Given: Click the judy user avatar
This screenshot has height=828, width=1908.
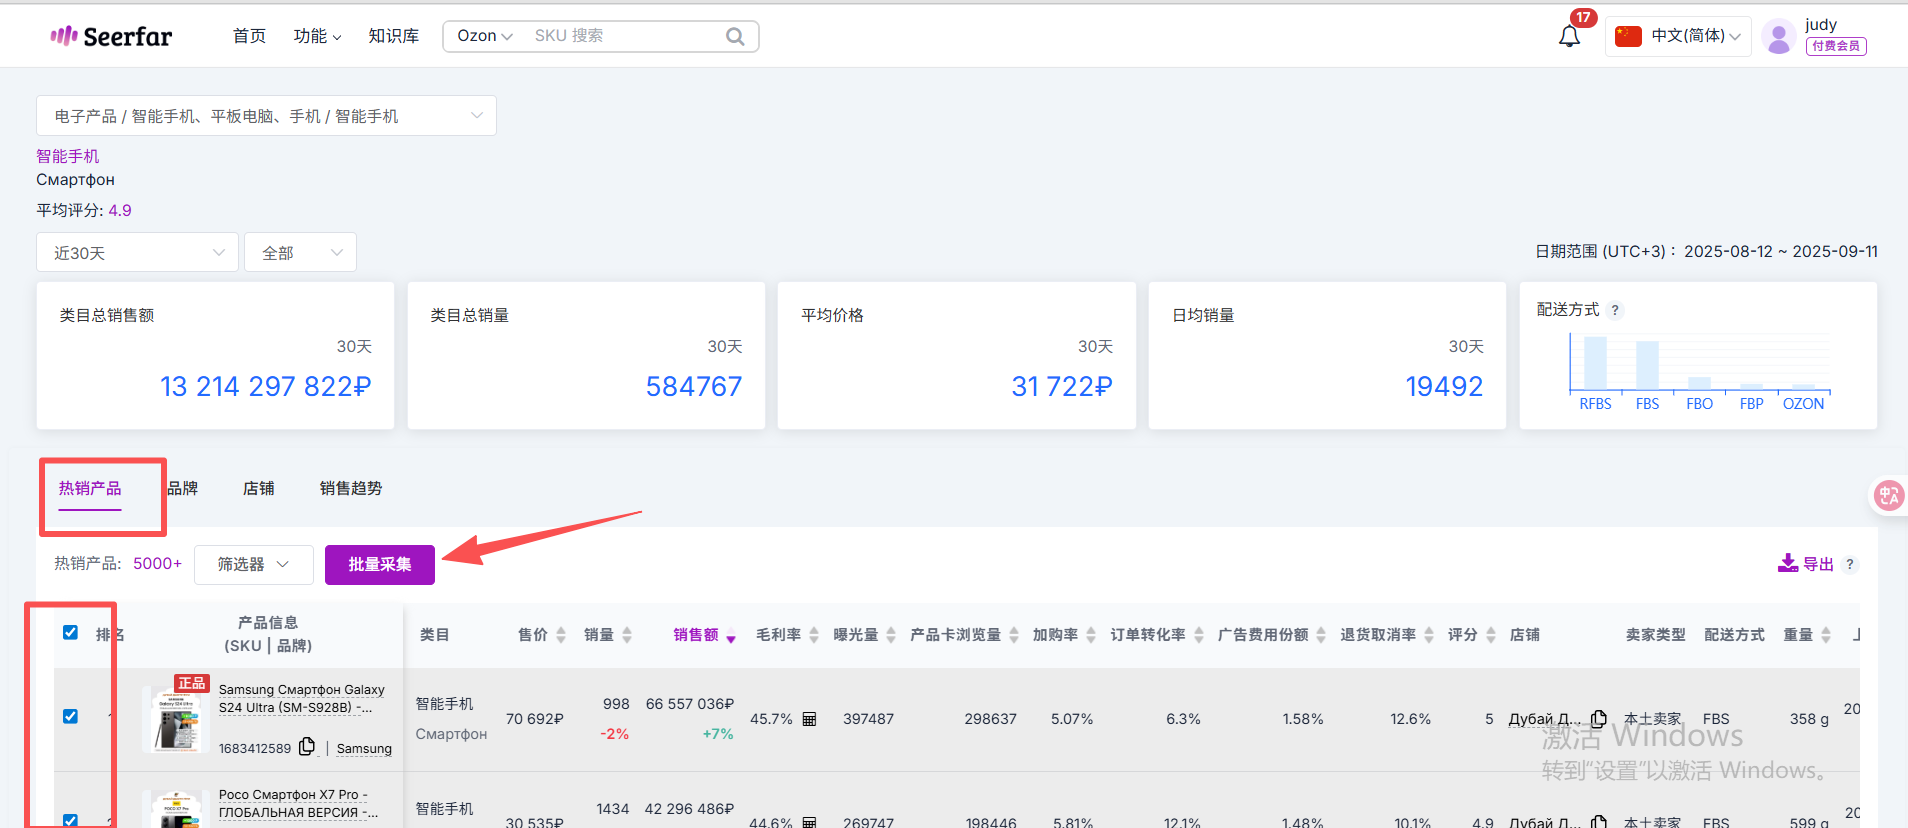Looking at the screenshot, I should (x=1778, y=37).
